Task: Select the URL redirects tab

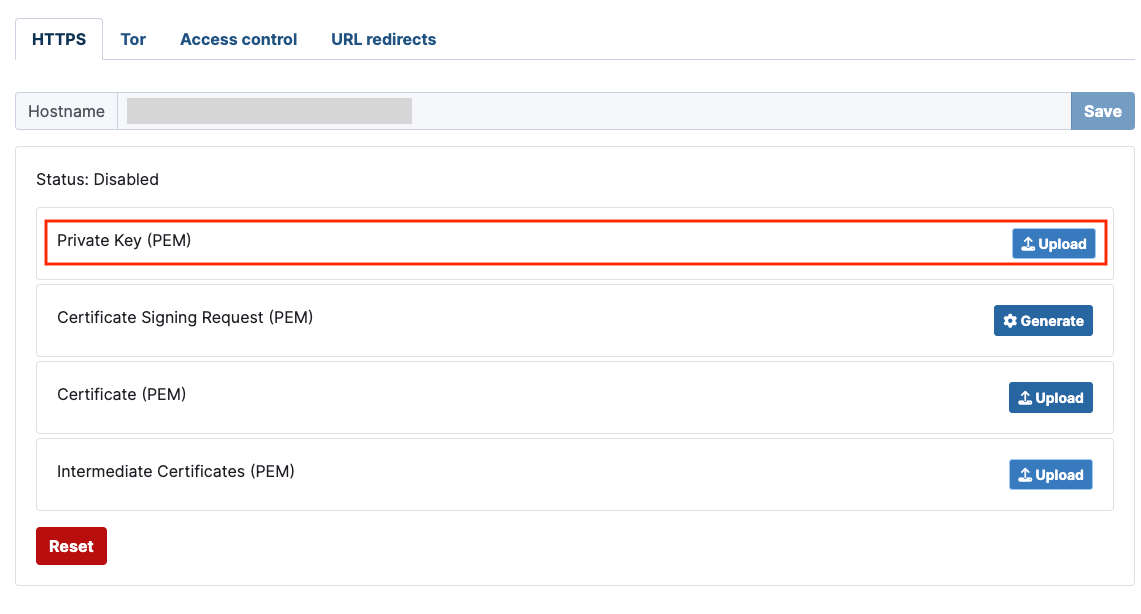Action: (383, 39)
